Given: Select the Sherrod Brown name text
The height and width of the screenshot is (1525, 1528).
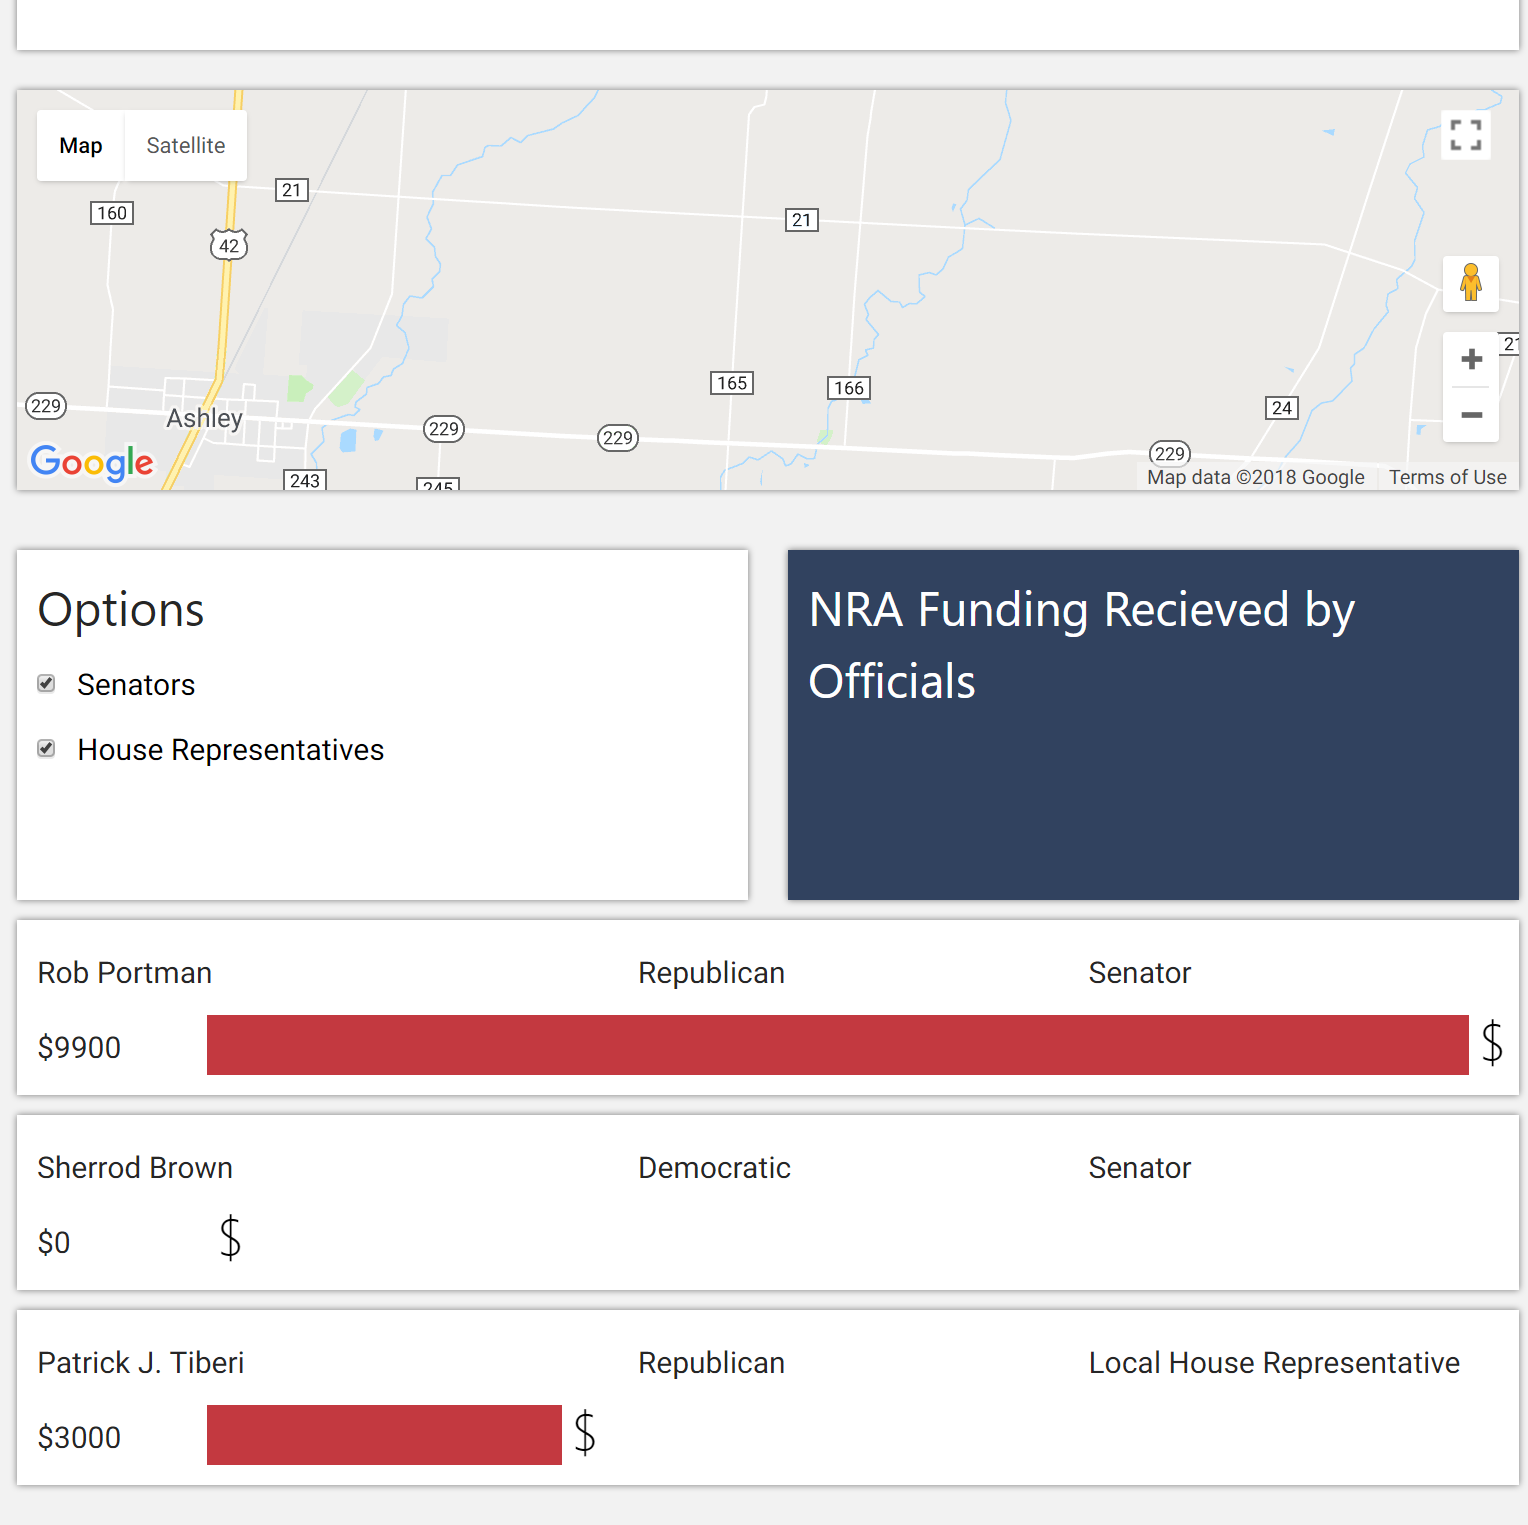Looking at the screenshot, I should (x=135, y=1168).
